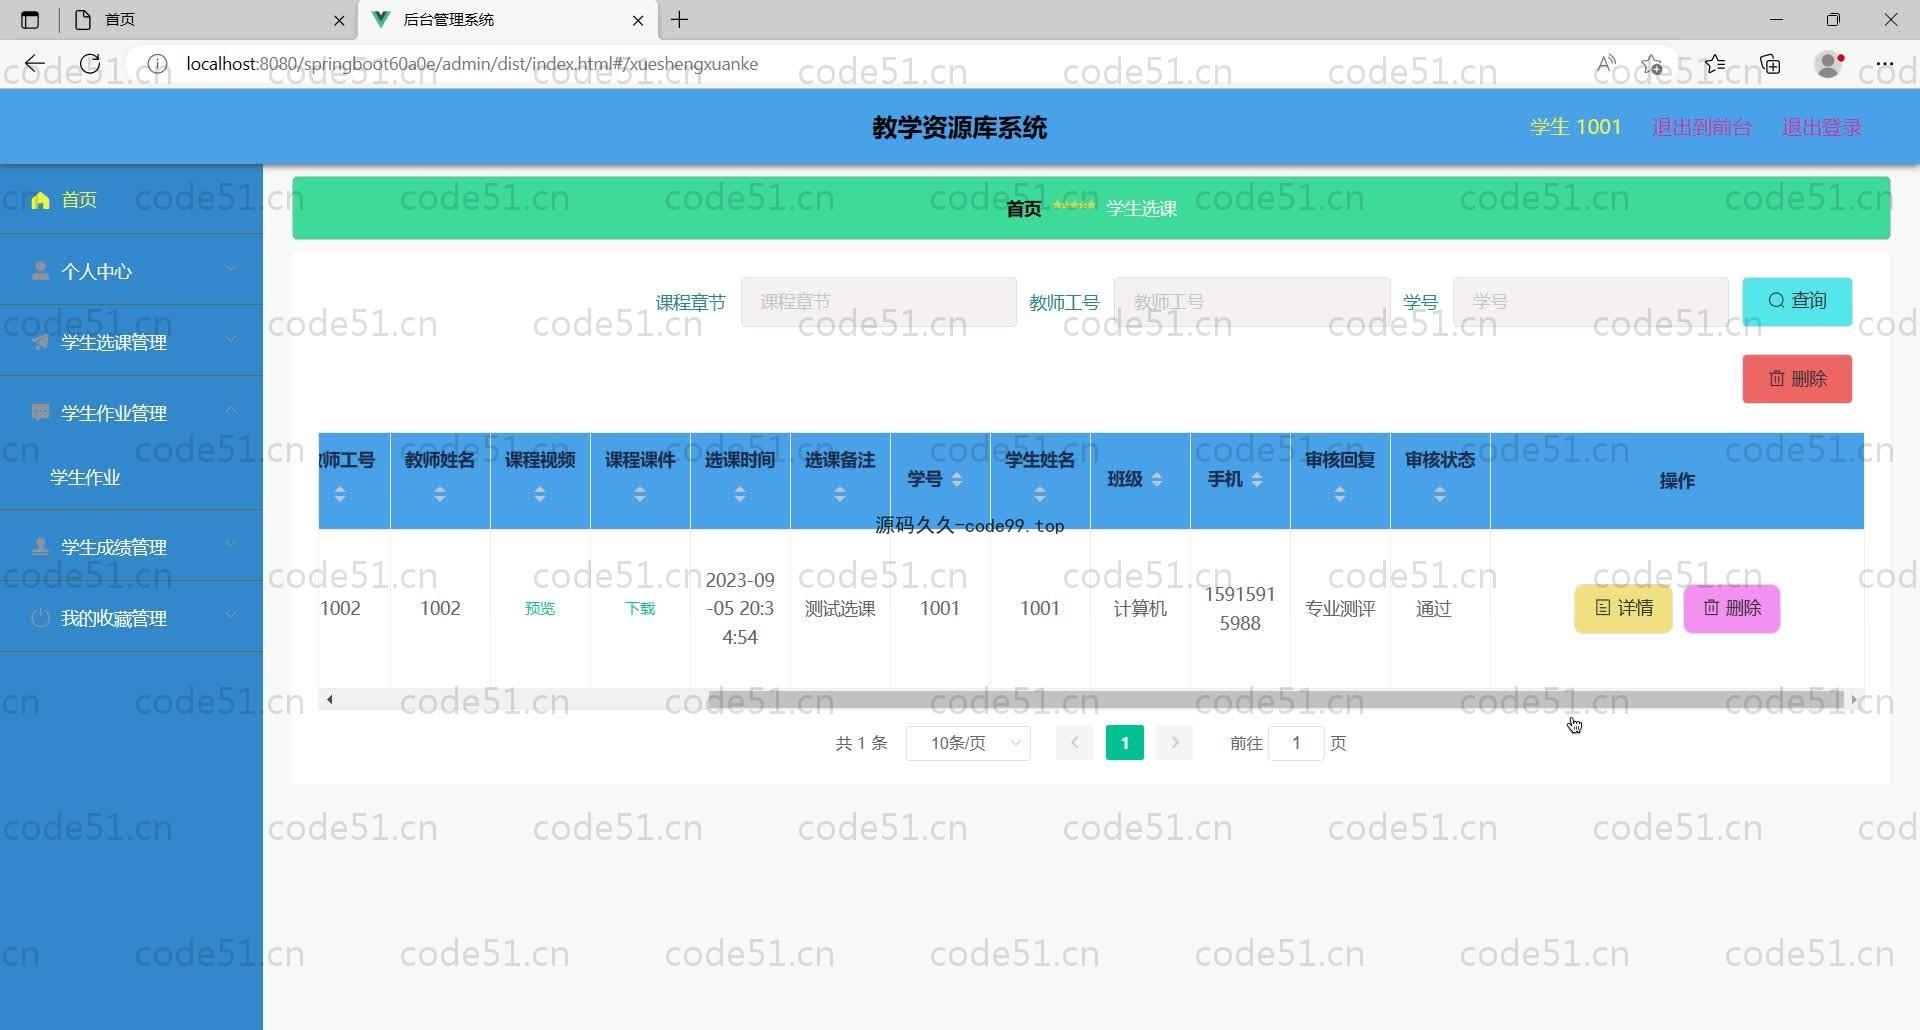The width and height of the screenshot is (1920, 1030).
Task: Click the read aloud icon
Action: coord(1606,64)
